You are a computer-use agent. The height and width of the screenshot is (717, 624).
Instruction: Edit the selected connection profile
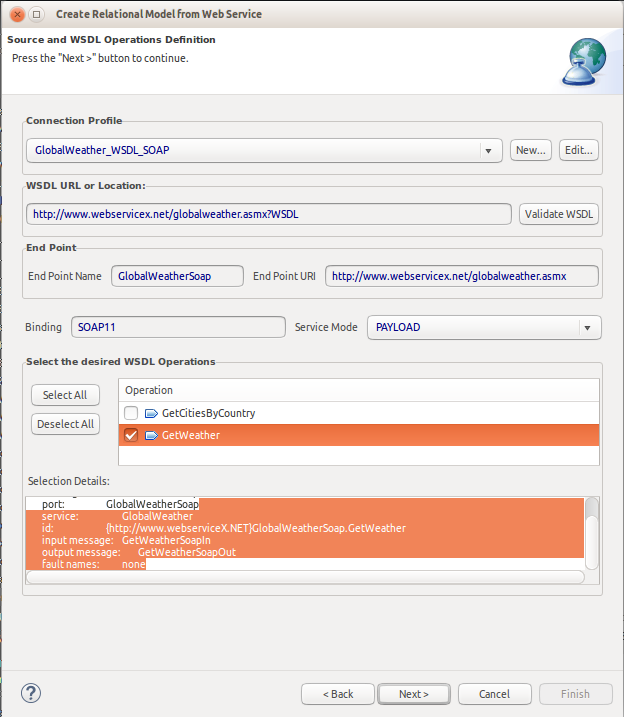pyautogui.click(x=578, y=151)
